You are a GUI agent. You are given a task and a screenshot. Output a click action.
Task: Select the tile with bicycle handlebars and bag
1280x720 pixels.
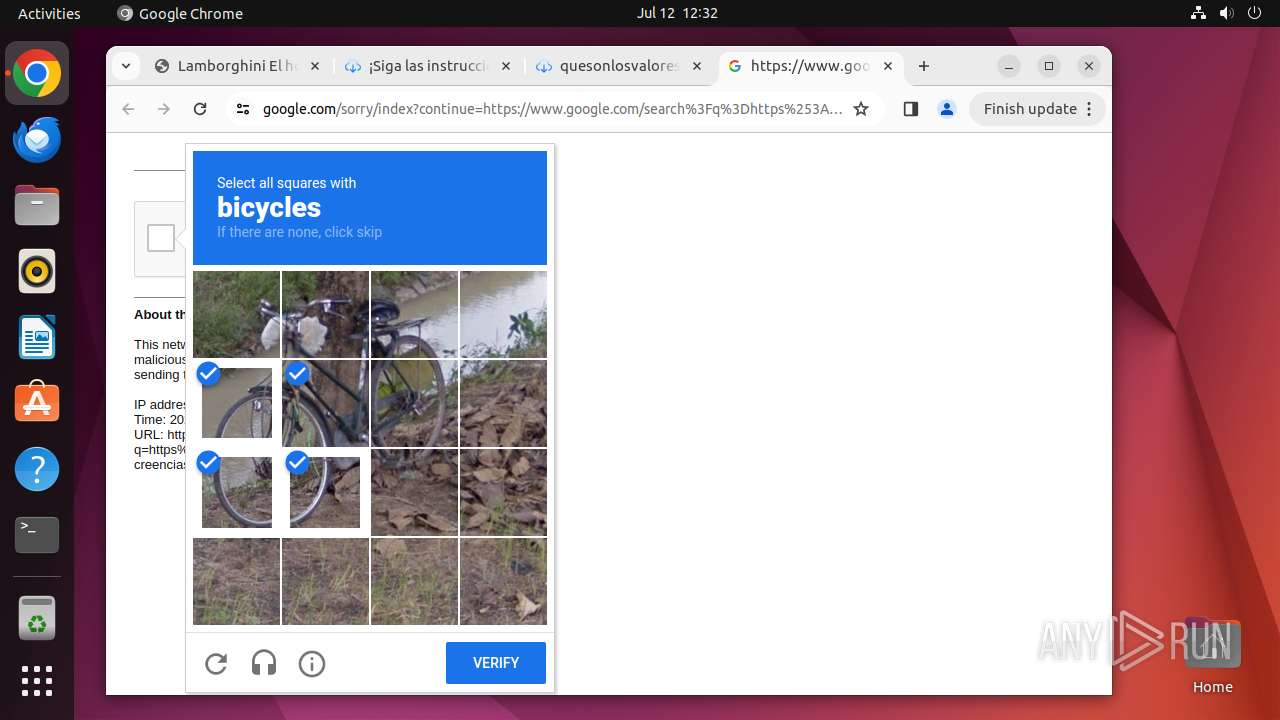click(x=325, y=314)
